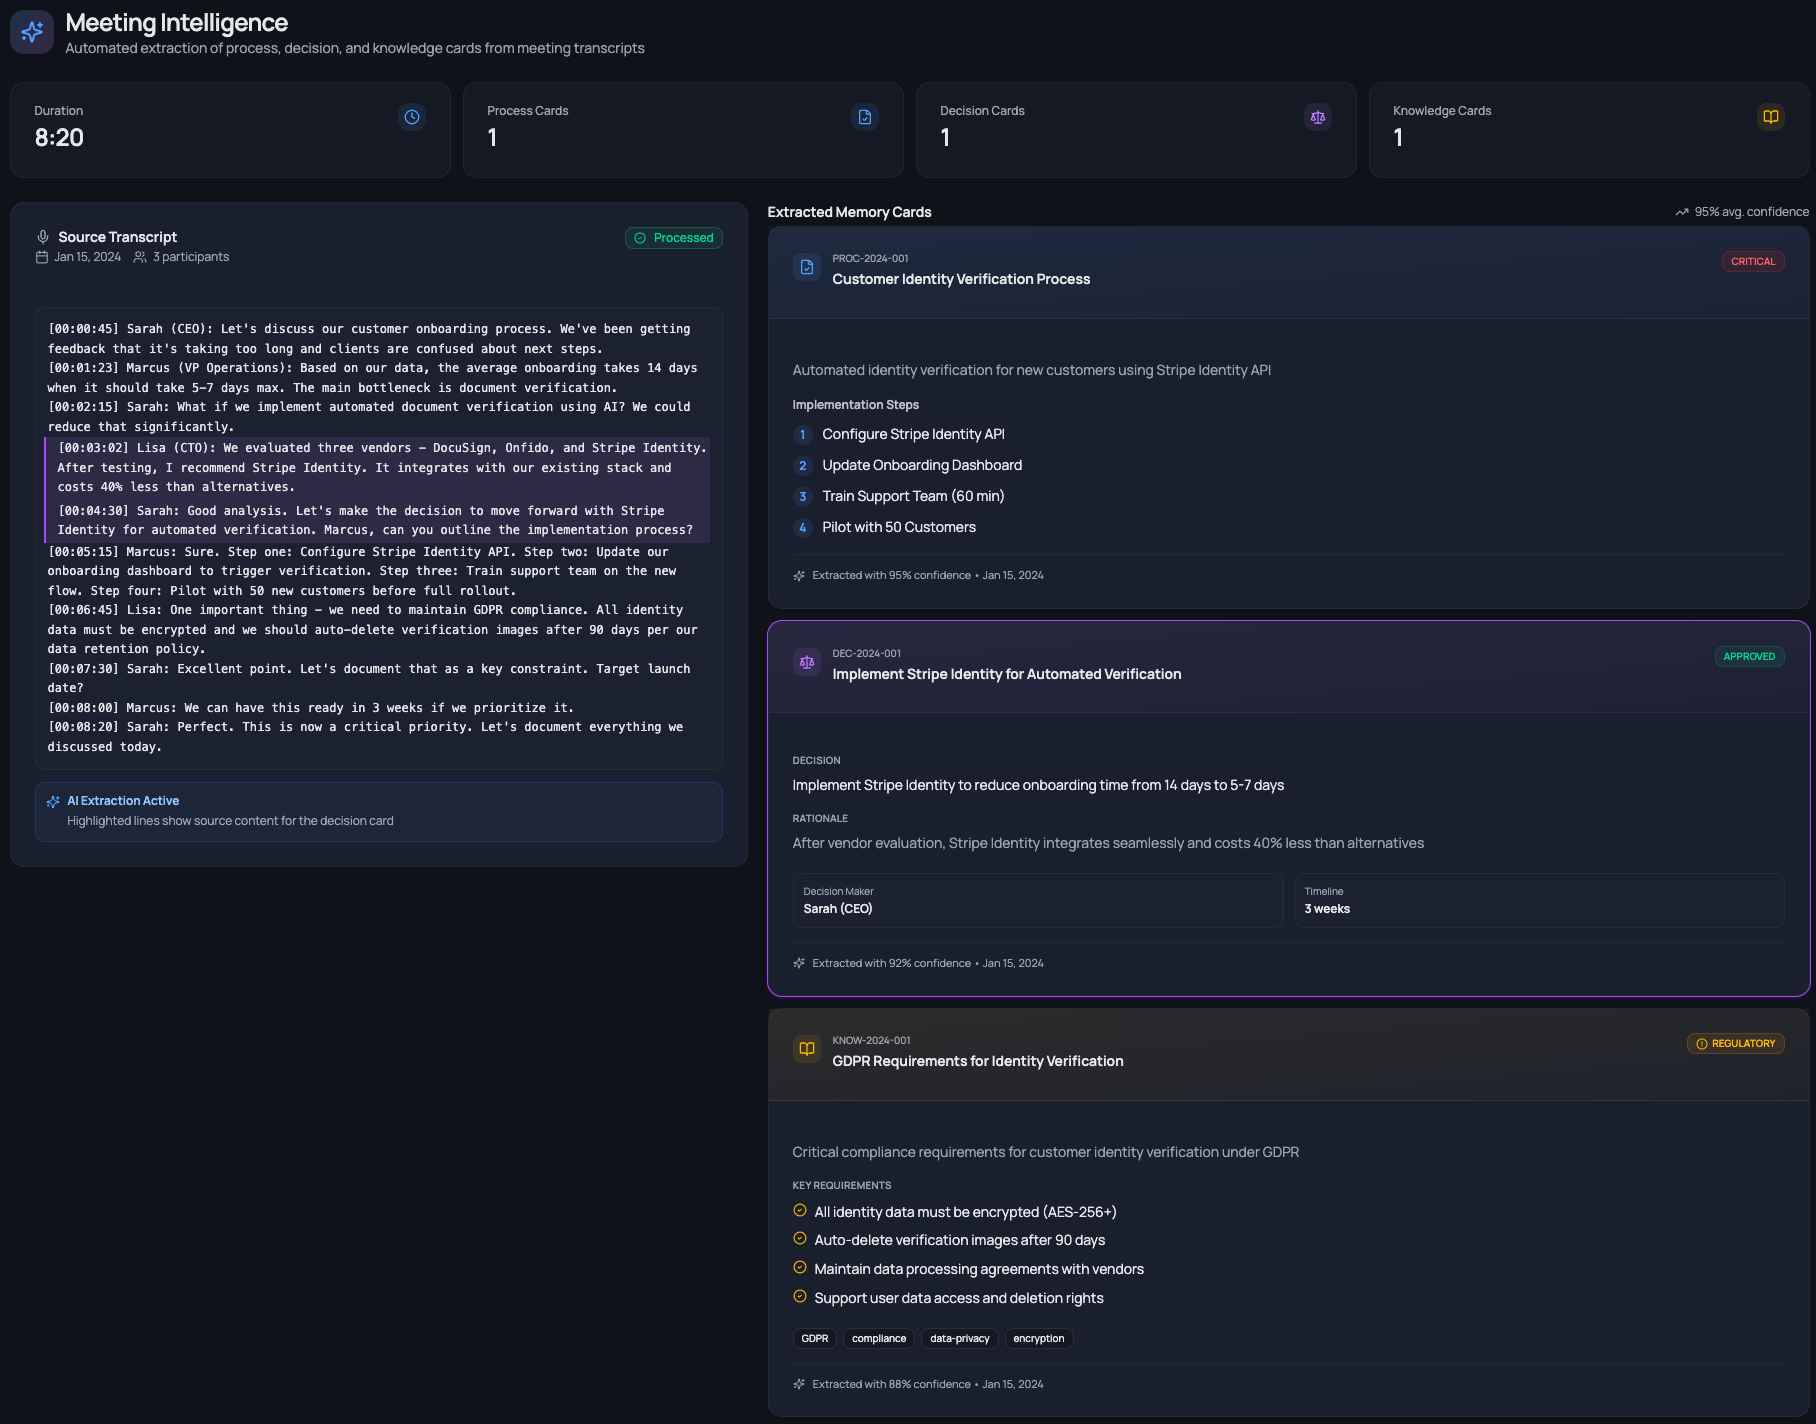Click the trend icon beside 95% avg. confidence
Screen dimensions: 1816x1424
pyautogui.click(x=1682, y=212)
